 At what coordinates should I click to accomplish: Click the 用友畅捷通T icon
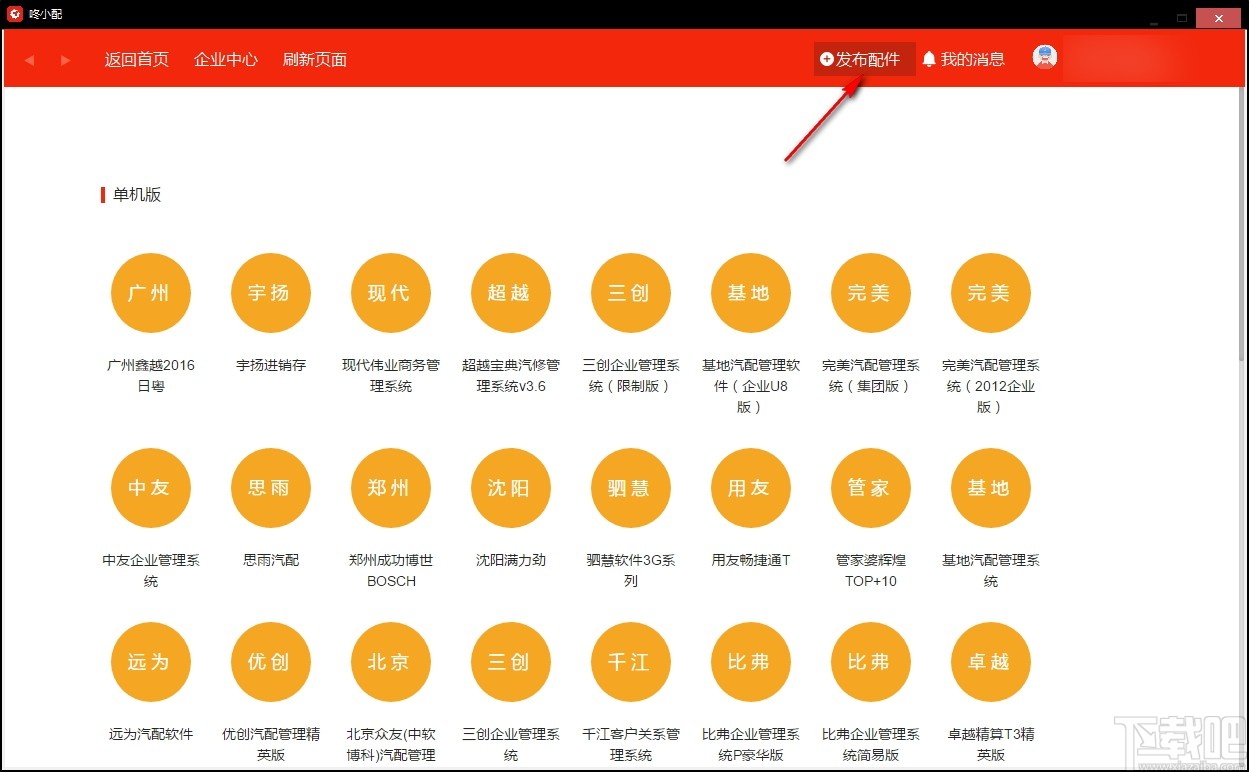(750, 487)
